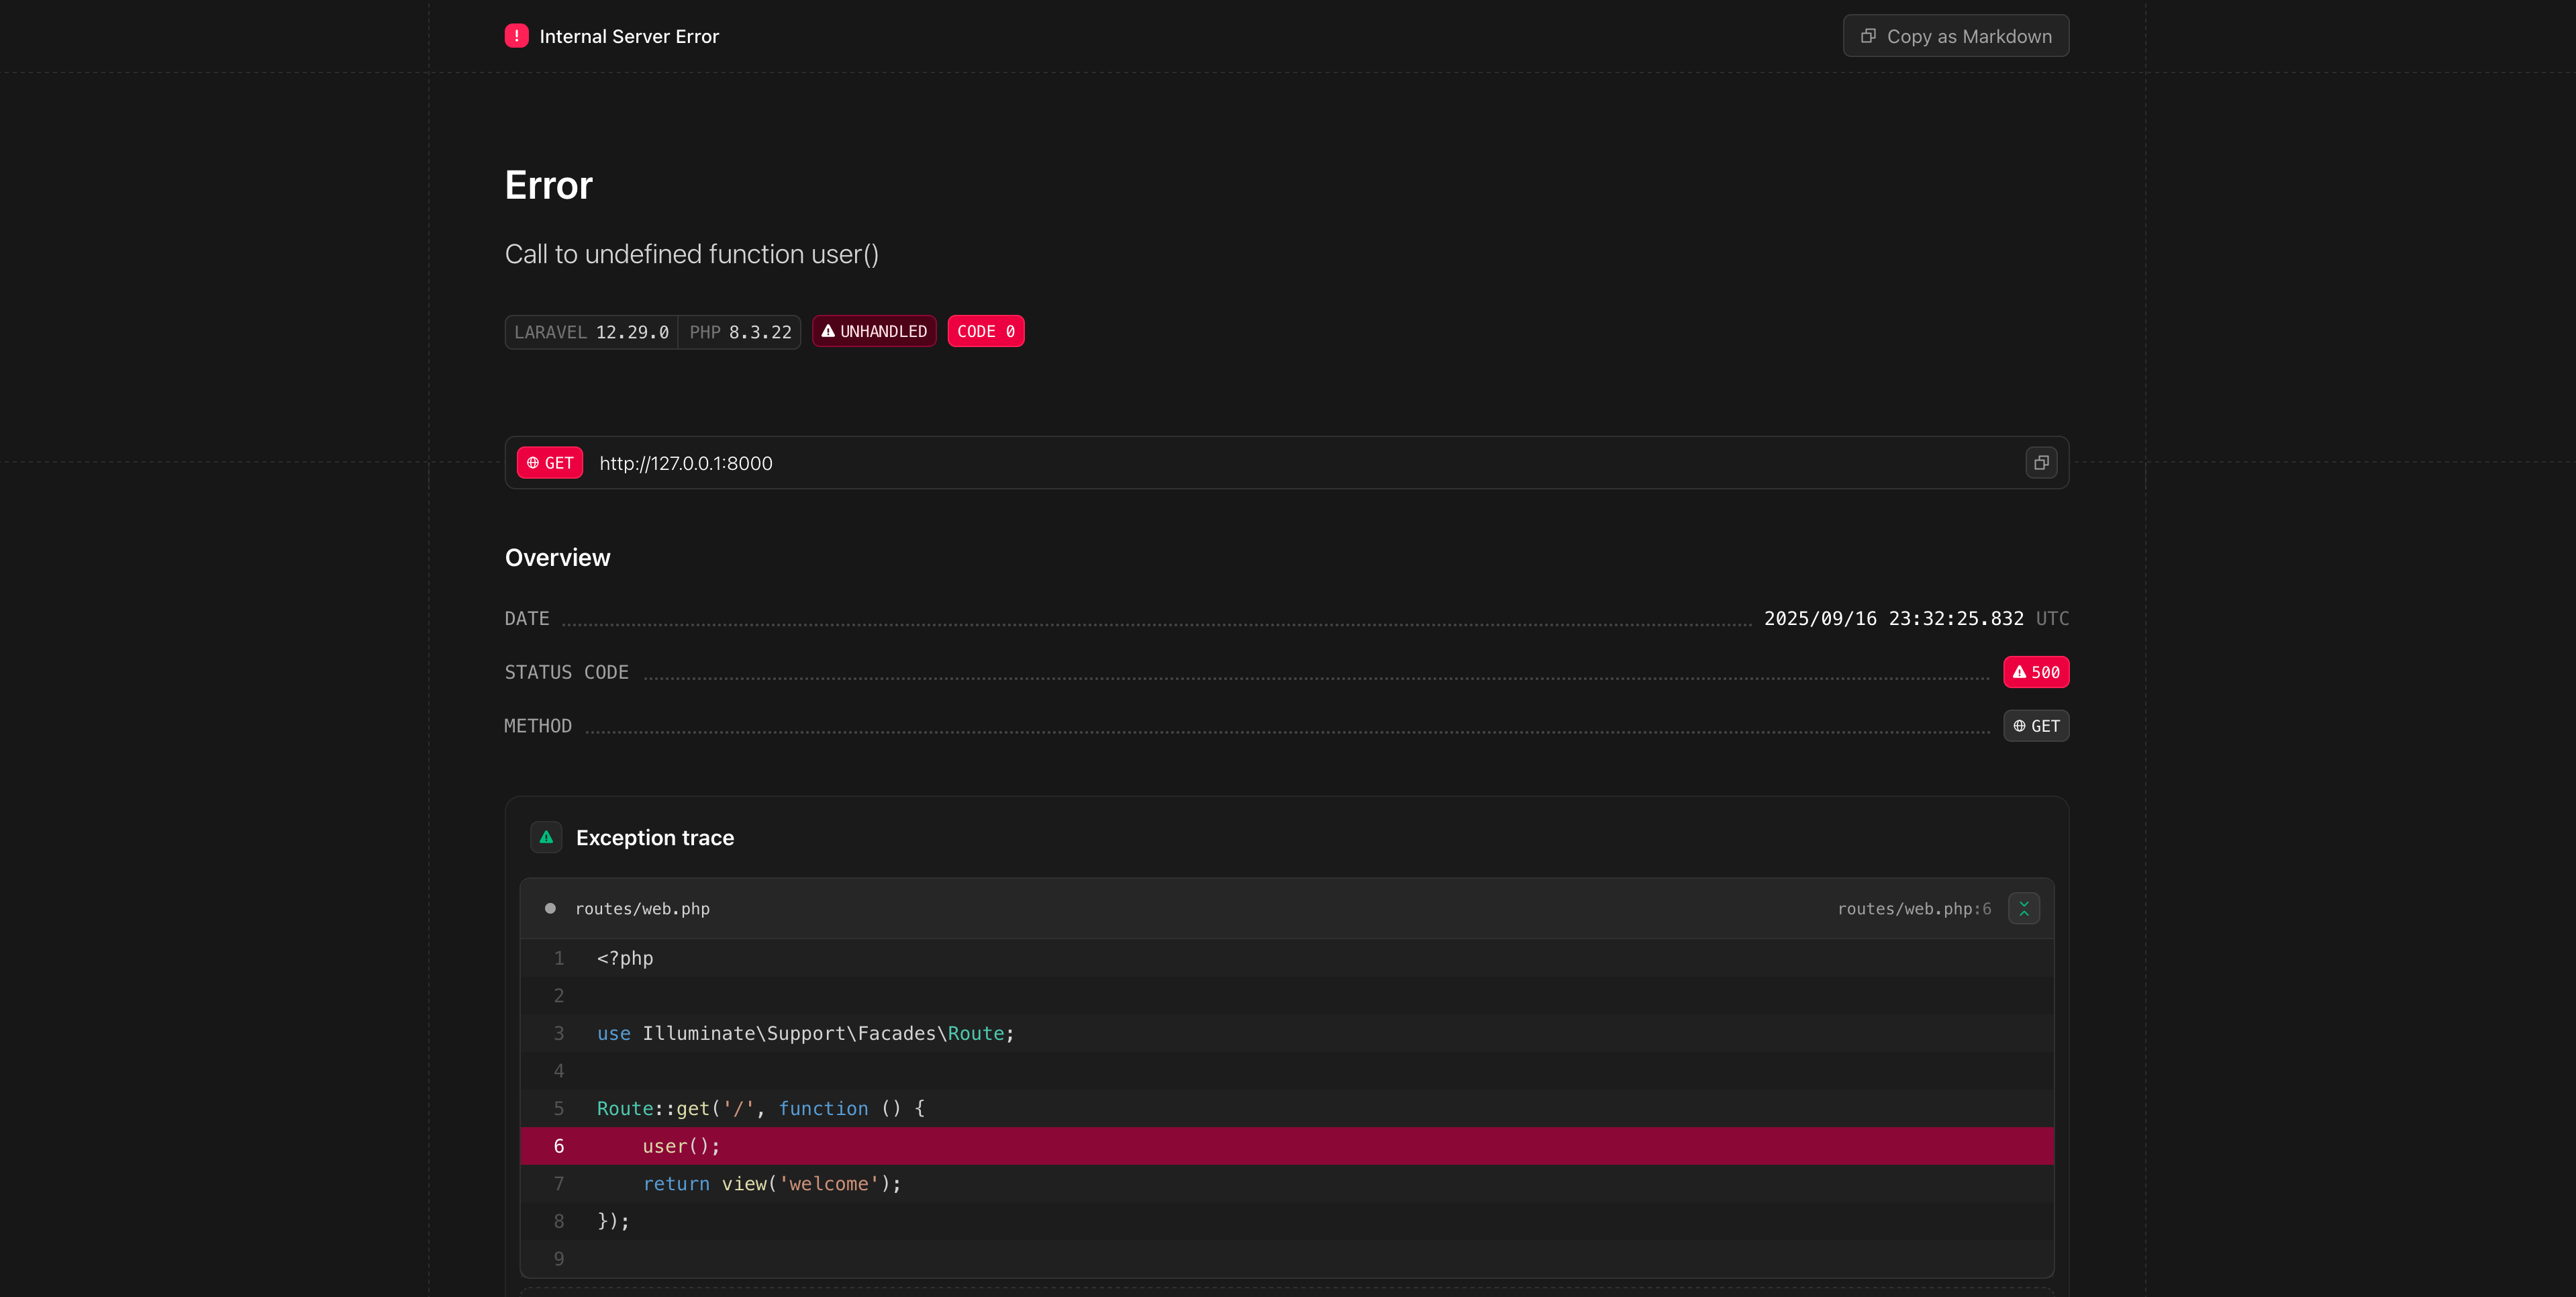Click the red Internal Server Error icon
2576x1297 pixels.
516,36
